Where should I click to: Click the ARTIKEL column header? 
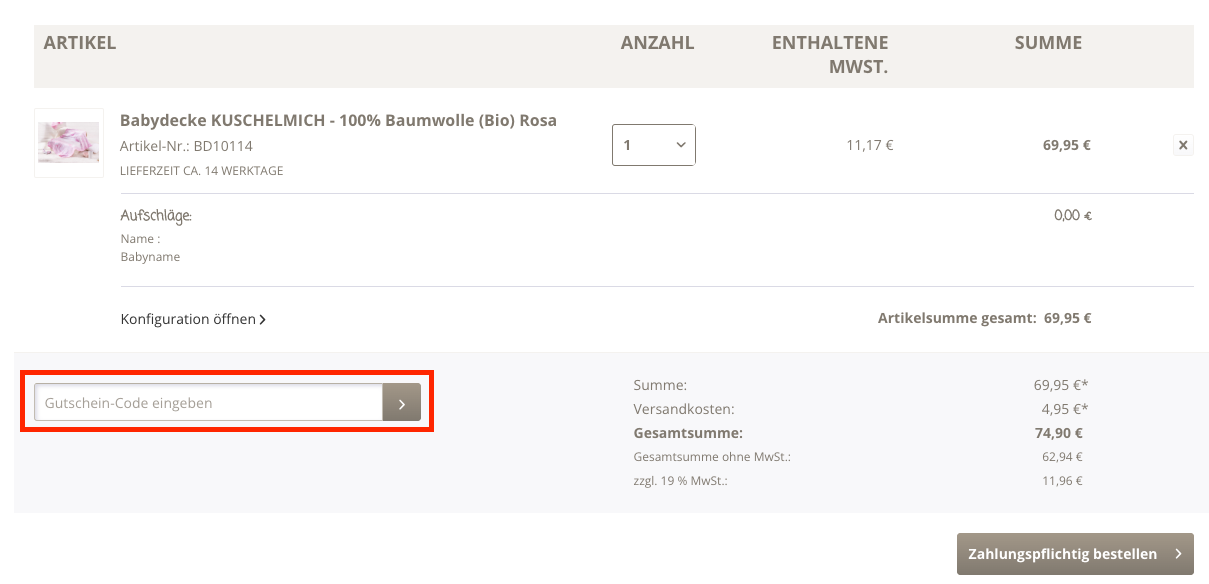tap(80, 43)
